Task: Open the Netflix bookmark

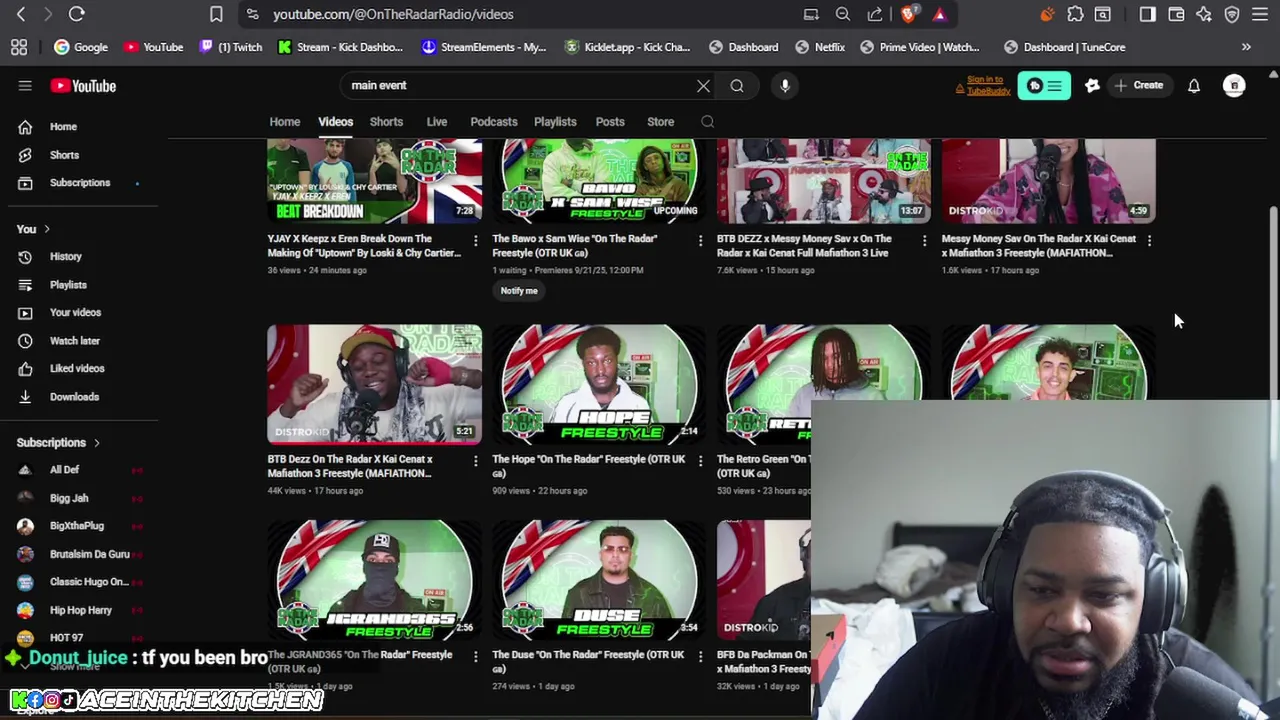Action: [819, 47]
